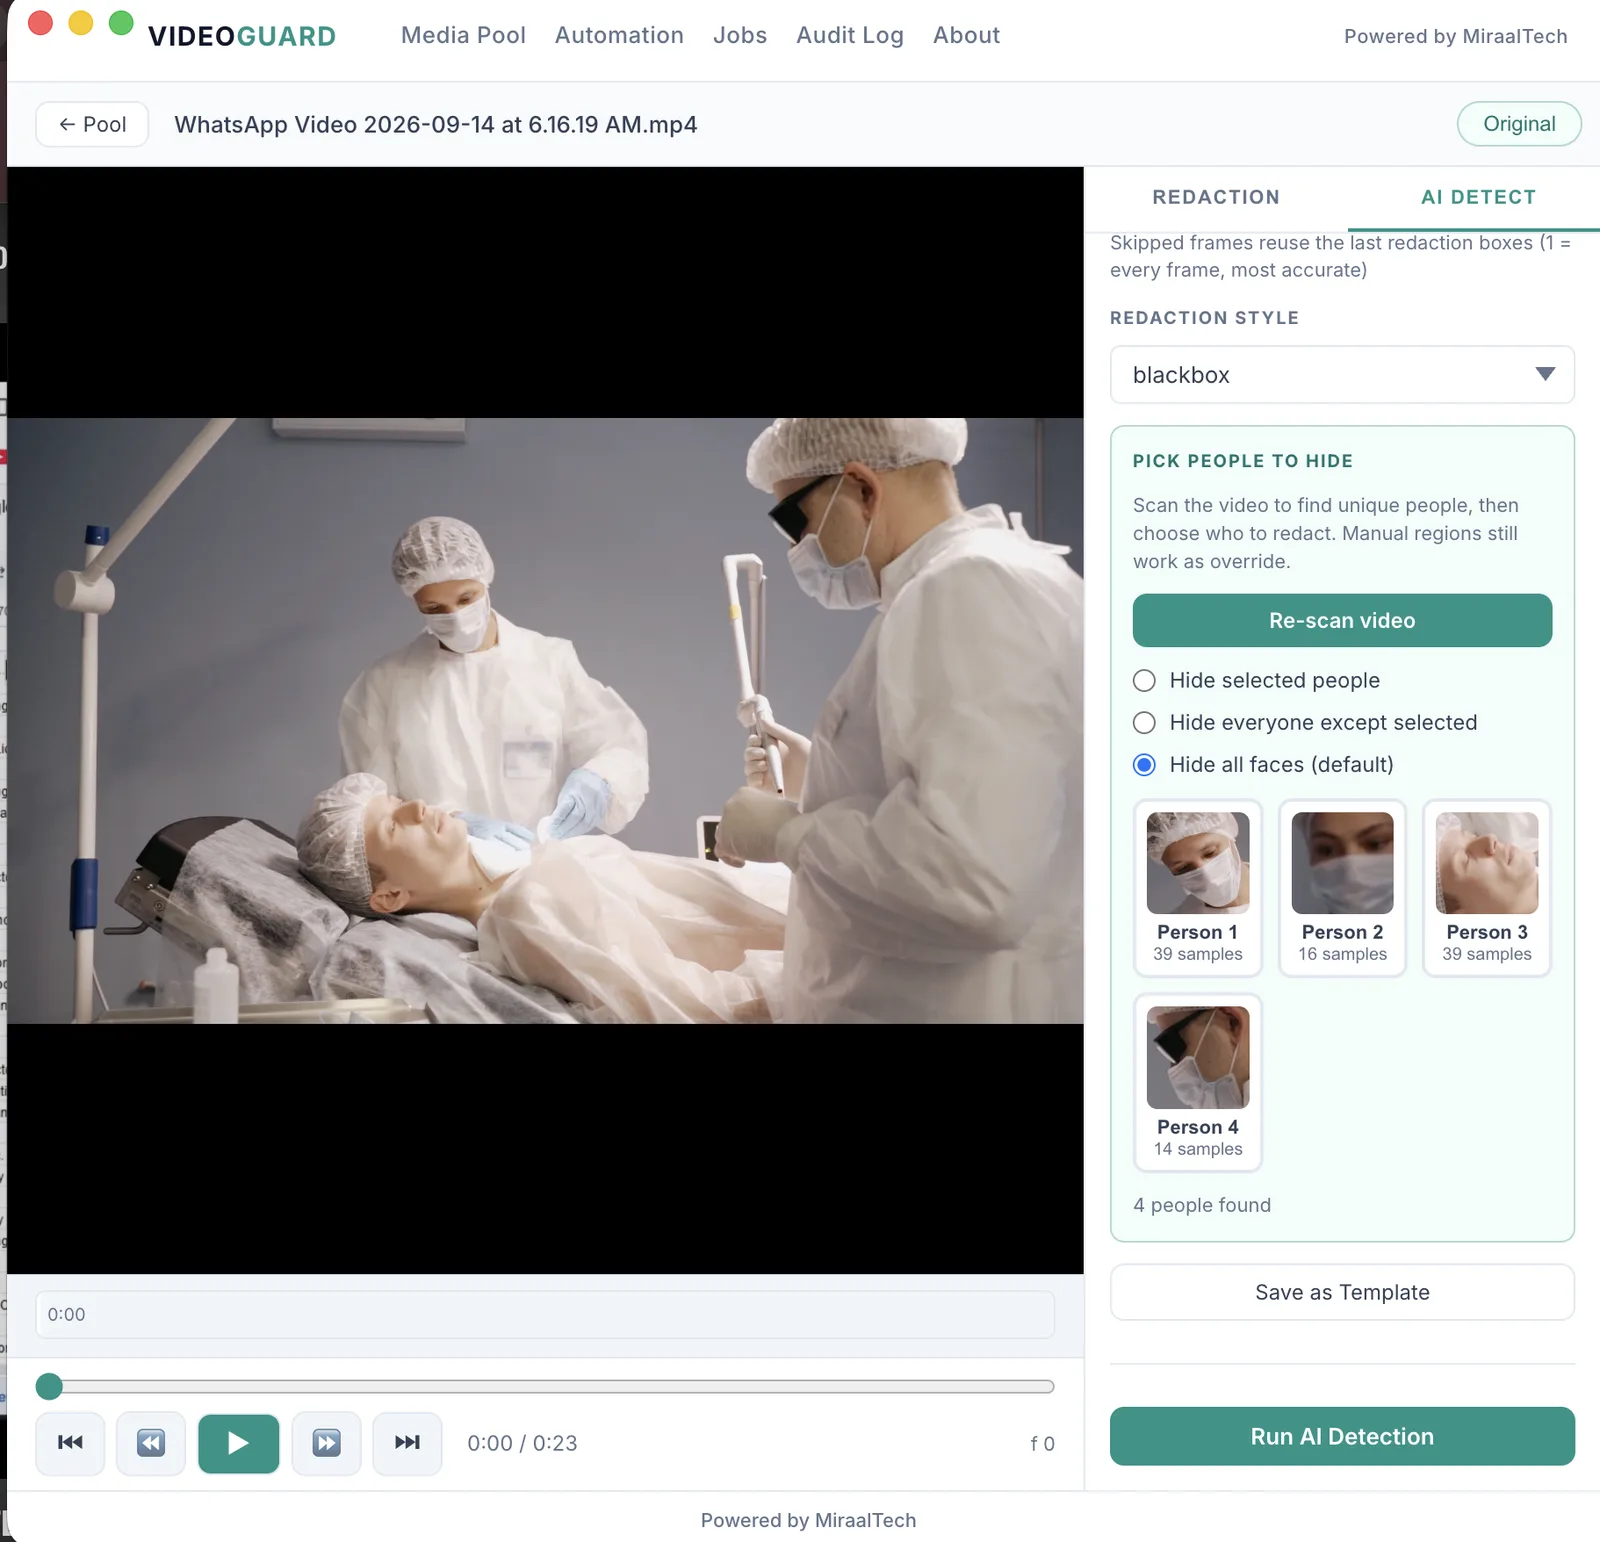Click the header 'Powered by MiraalTech' text
The height and width of the screenshot is (1542, 1600).
pyautogui.click(x=1455, y=36)
